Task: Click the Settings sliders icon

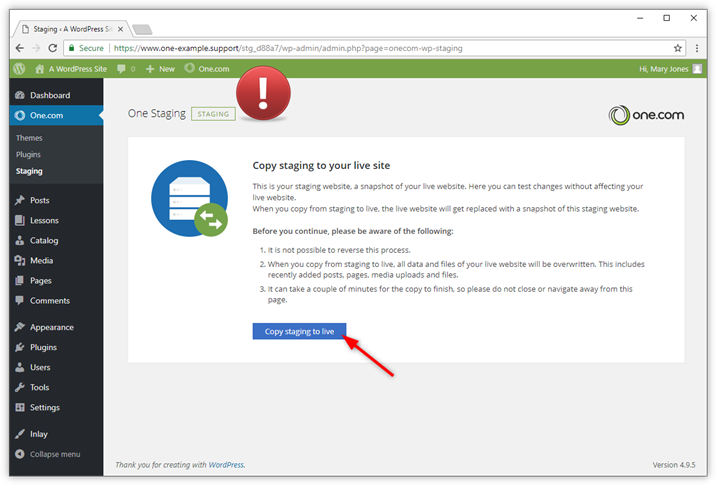Action: [x=20, y=407]
